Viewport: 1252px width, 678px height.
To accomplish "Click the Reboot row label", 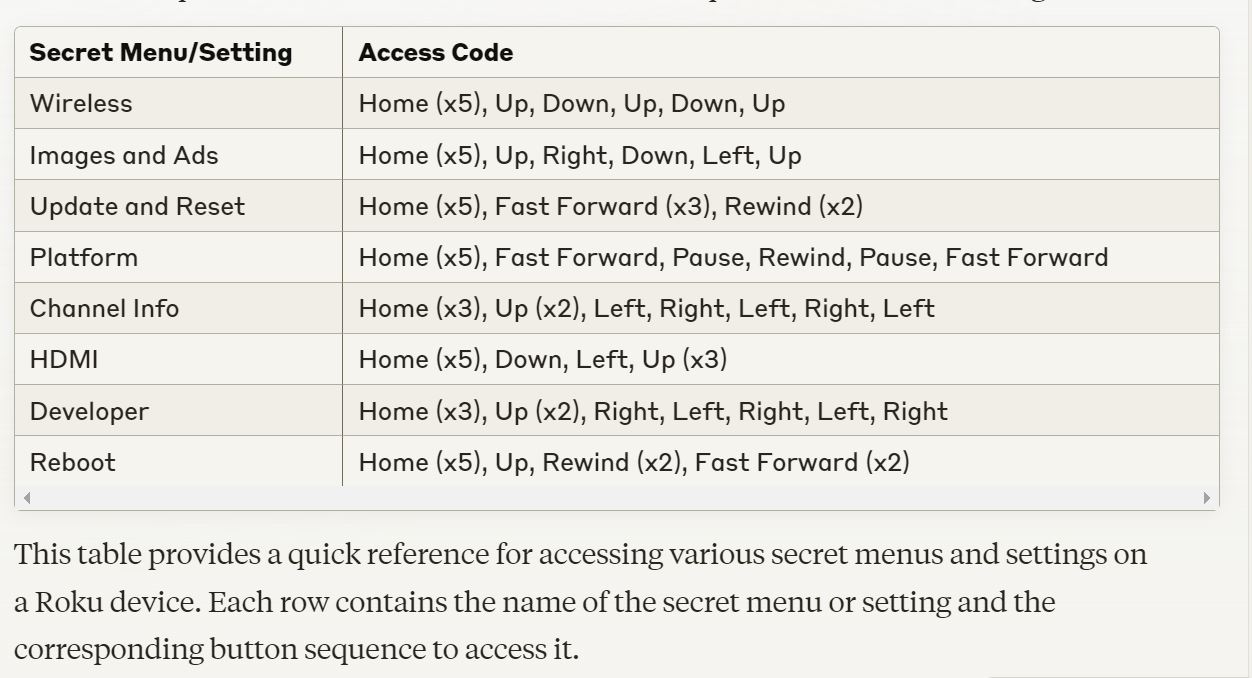I will 73,462.
